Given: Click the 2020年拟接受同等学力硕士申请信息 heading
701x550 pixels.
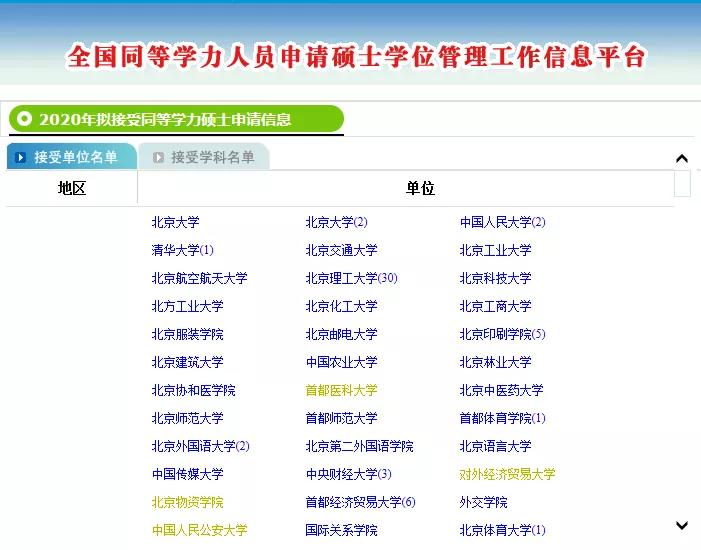Looking at the screenshot, I should (x=165, y=119).
